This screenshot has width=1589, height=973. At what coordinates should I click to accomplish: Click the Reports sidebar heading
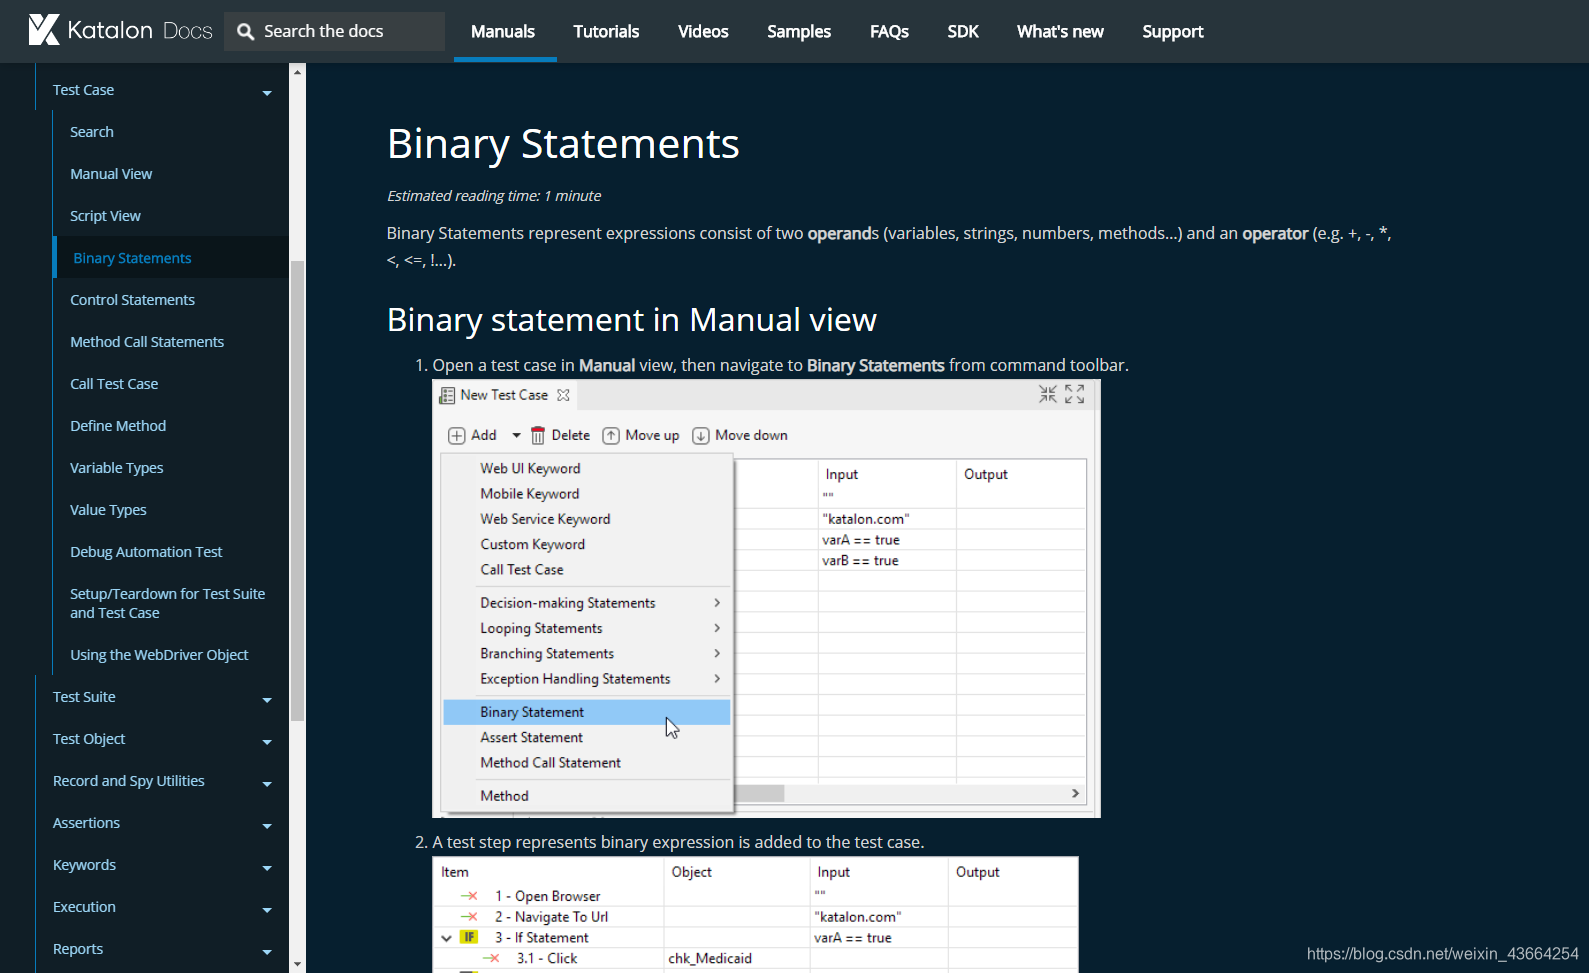pos(78,949)
